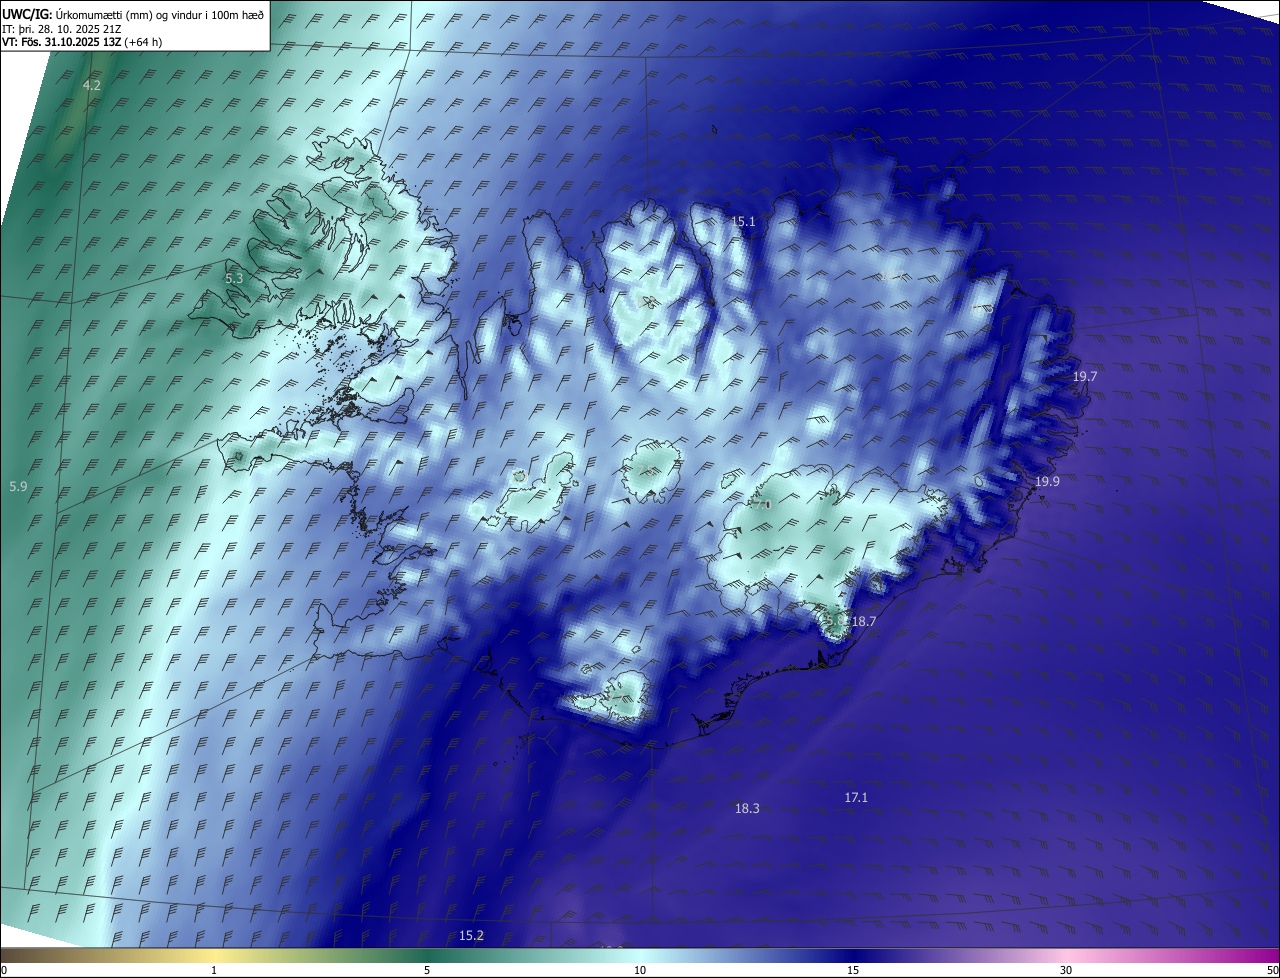This screenshot has width=1280, height=978.
Task: Click the initial time line 'IT: þri. 28. 10. 2025 21Z'
Action: 63,28
